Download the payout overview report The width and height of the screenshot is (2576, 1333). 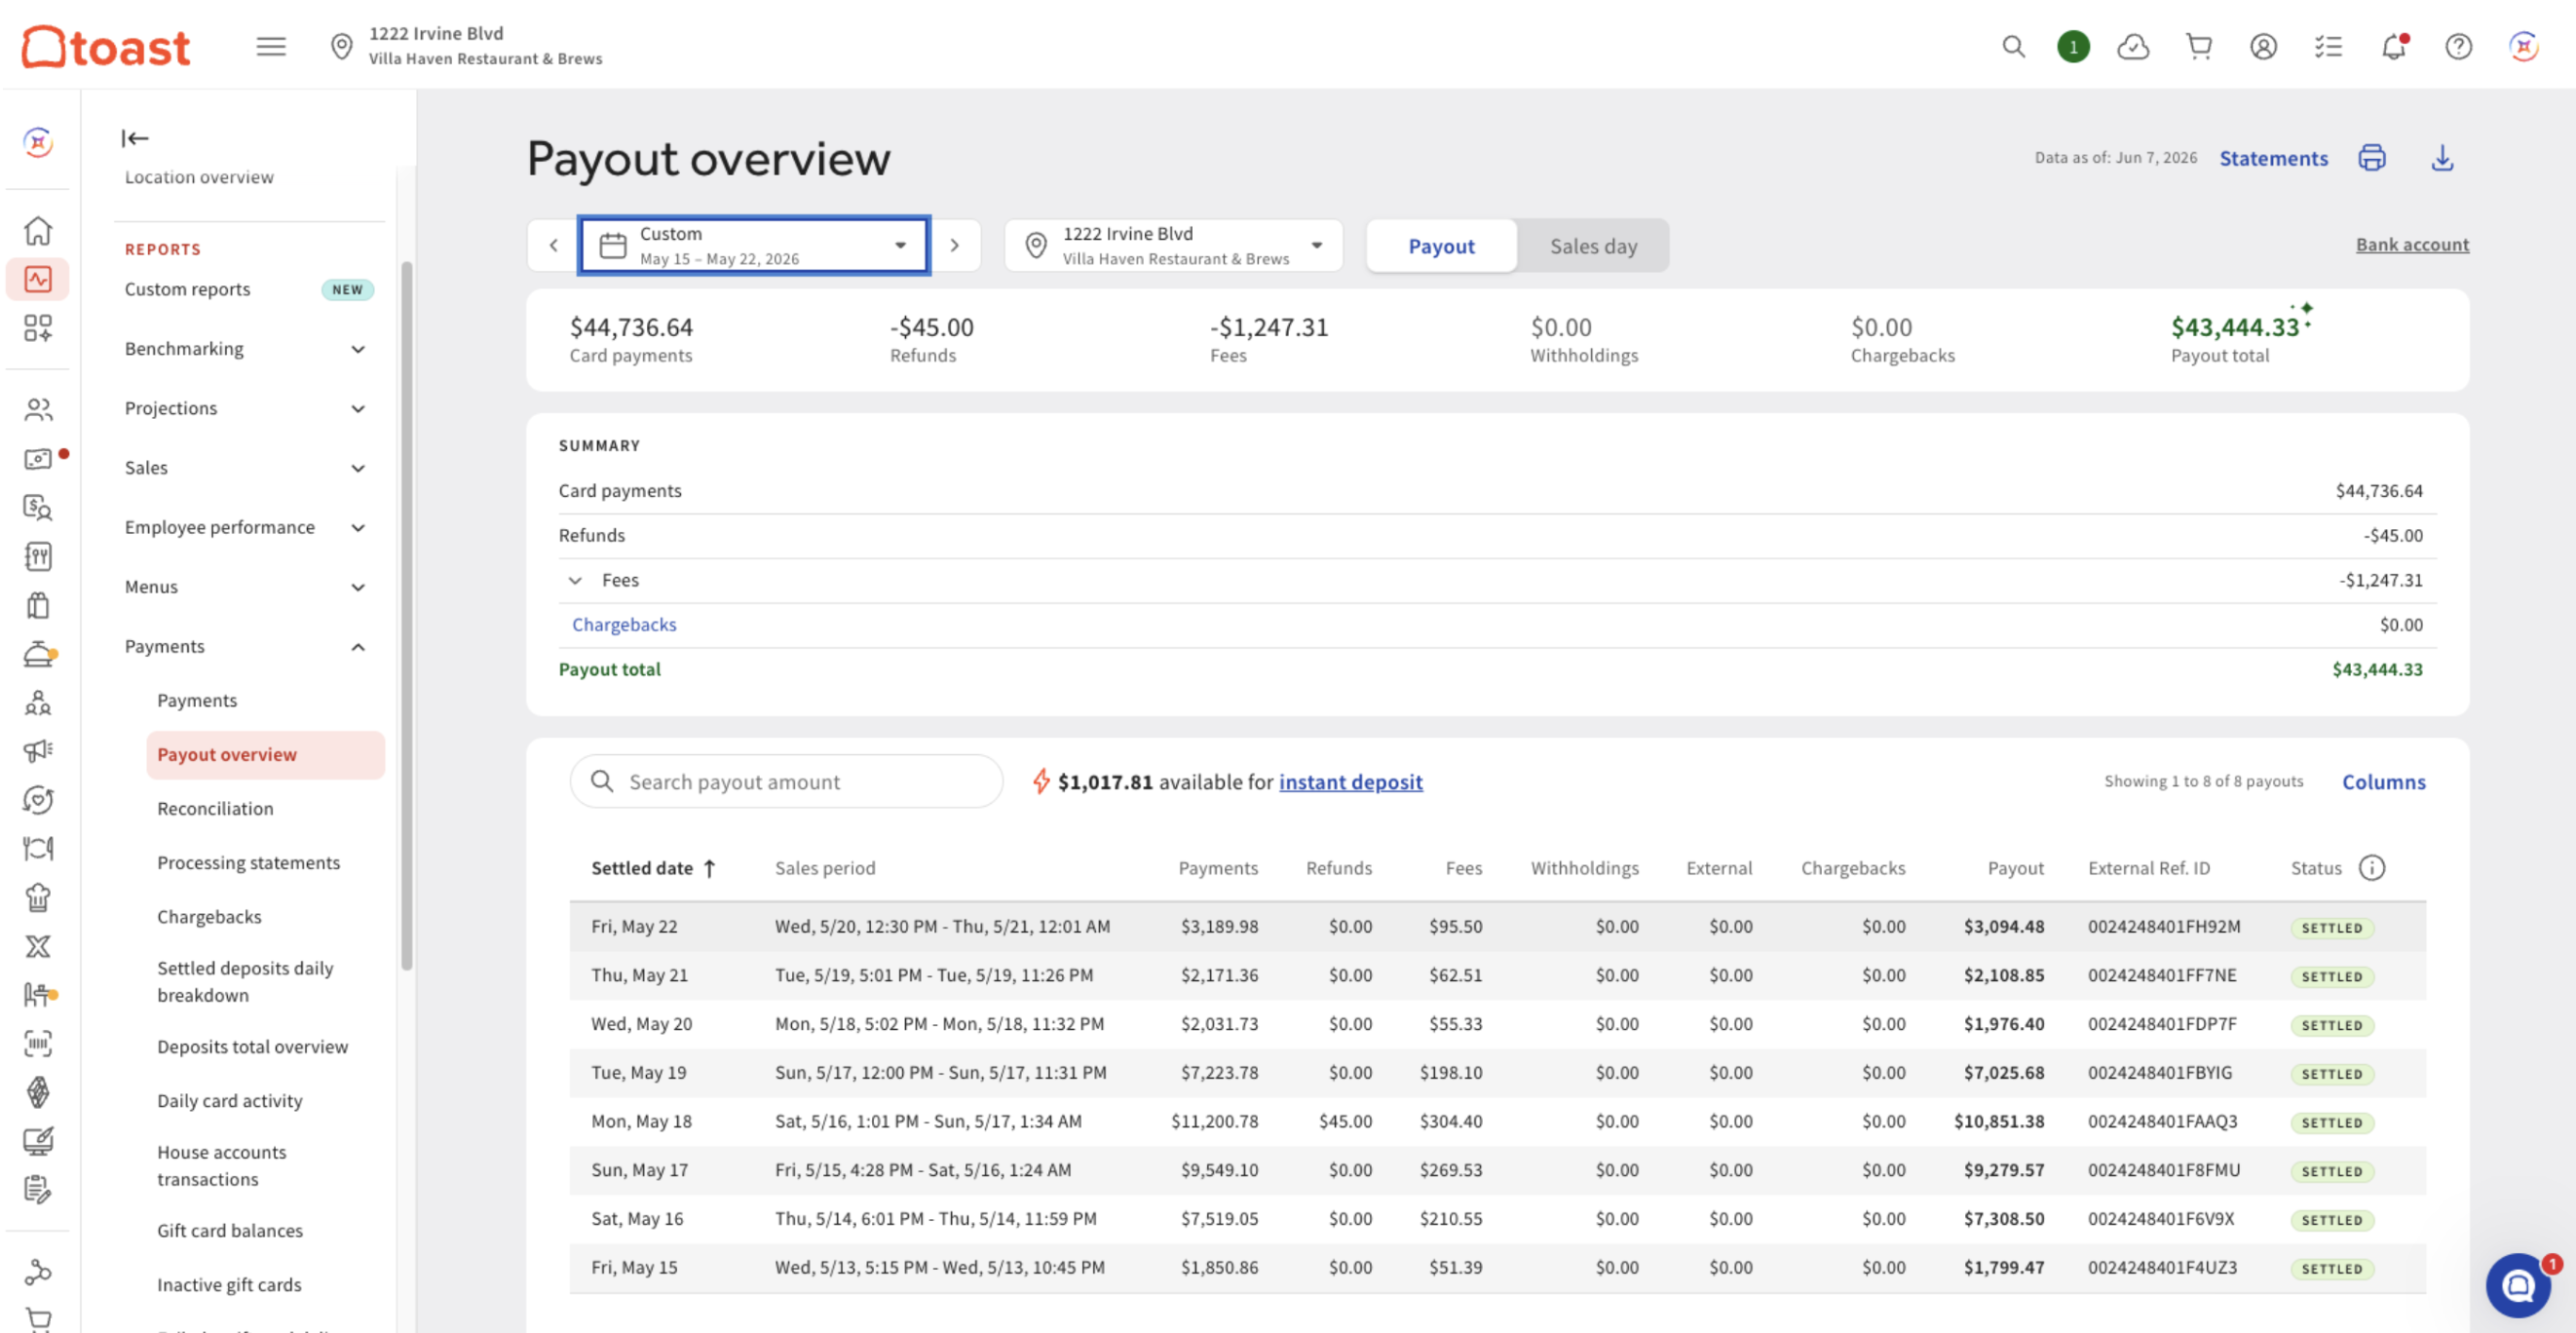2442,158
